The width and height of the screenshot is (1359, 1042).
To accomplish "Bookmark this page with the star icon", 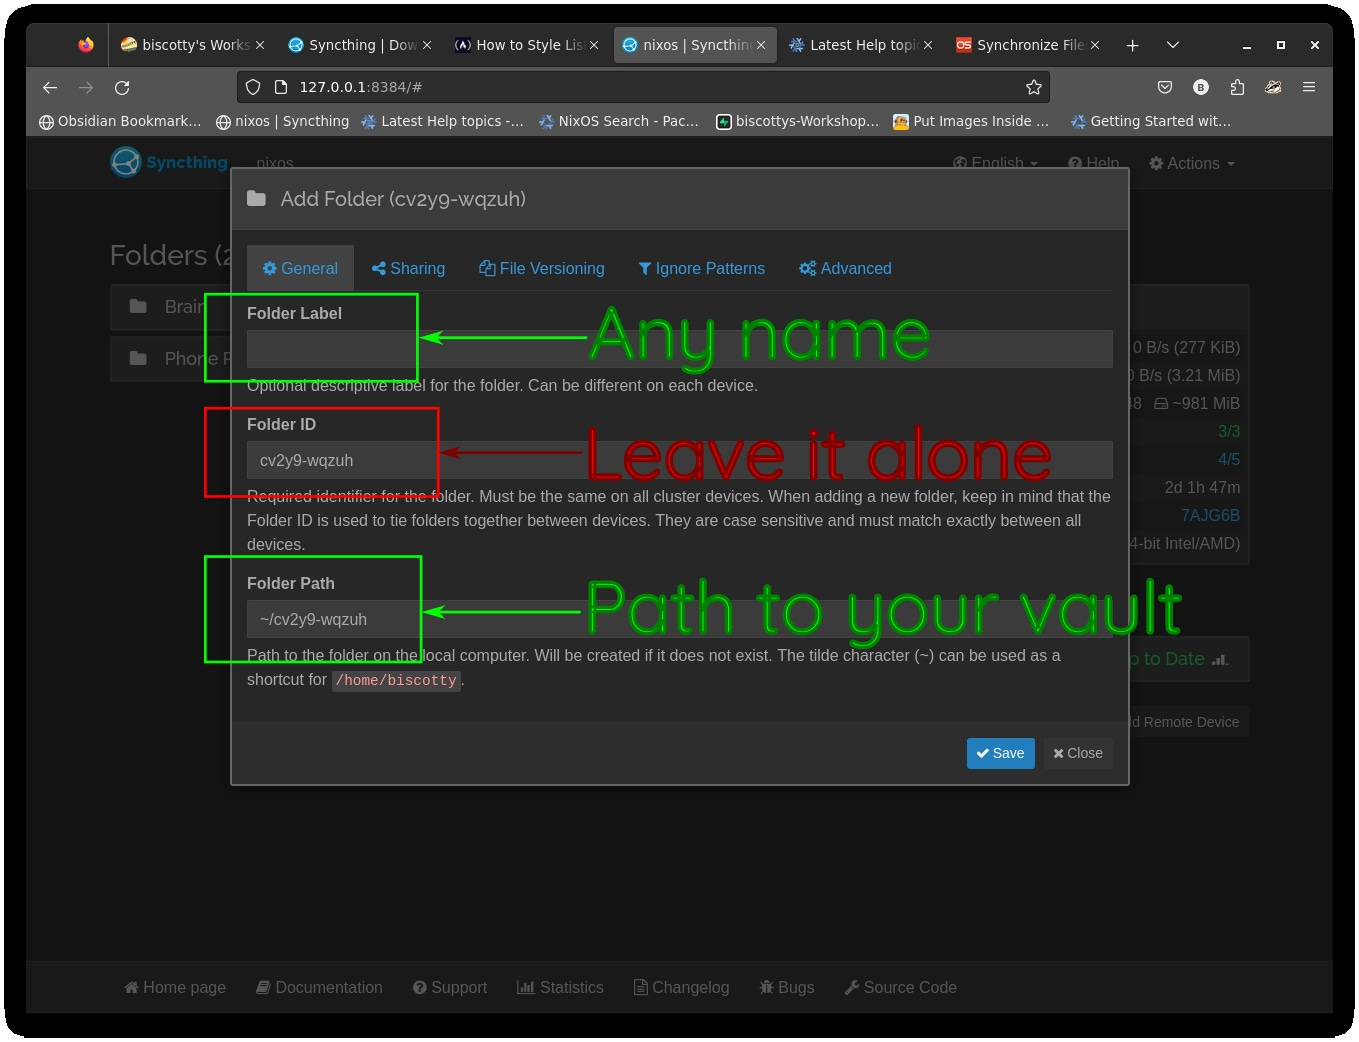I will click(1034, 87).
